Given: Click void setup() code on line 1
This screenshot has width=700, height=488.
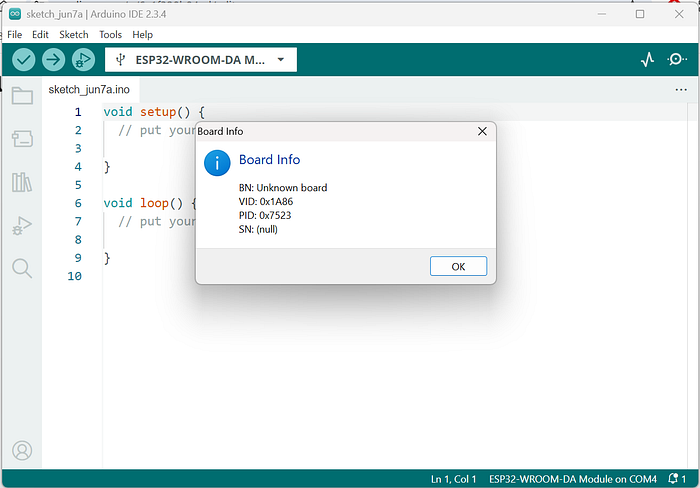Looking at the screenshot, I should (x=154, y=112).
